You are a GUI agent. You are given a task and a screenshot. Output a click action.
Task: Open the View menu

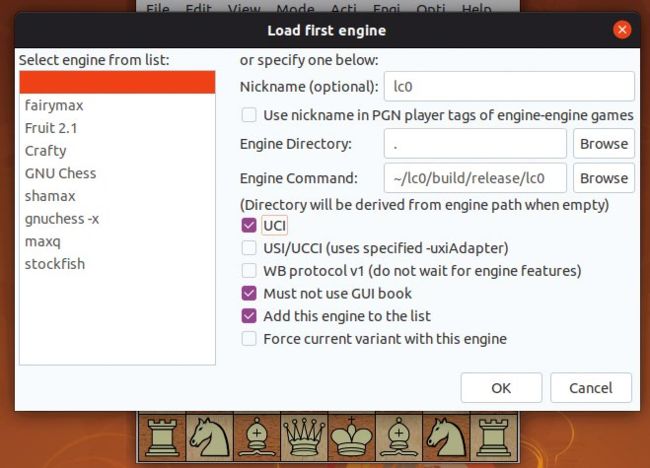(x=244, y=9)
